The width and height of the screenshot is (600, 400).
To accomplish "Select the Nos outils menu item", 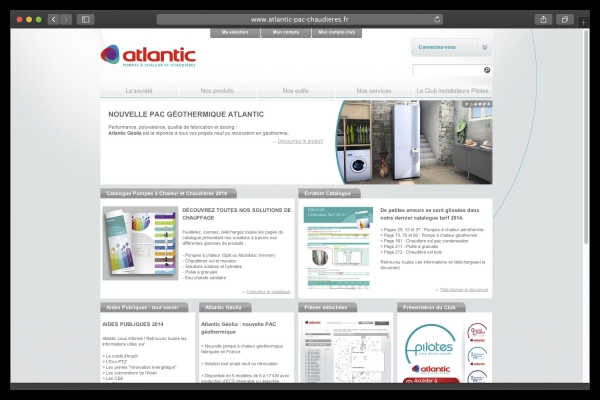I will pos(295,91).
